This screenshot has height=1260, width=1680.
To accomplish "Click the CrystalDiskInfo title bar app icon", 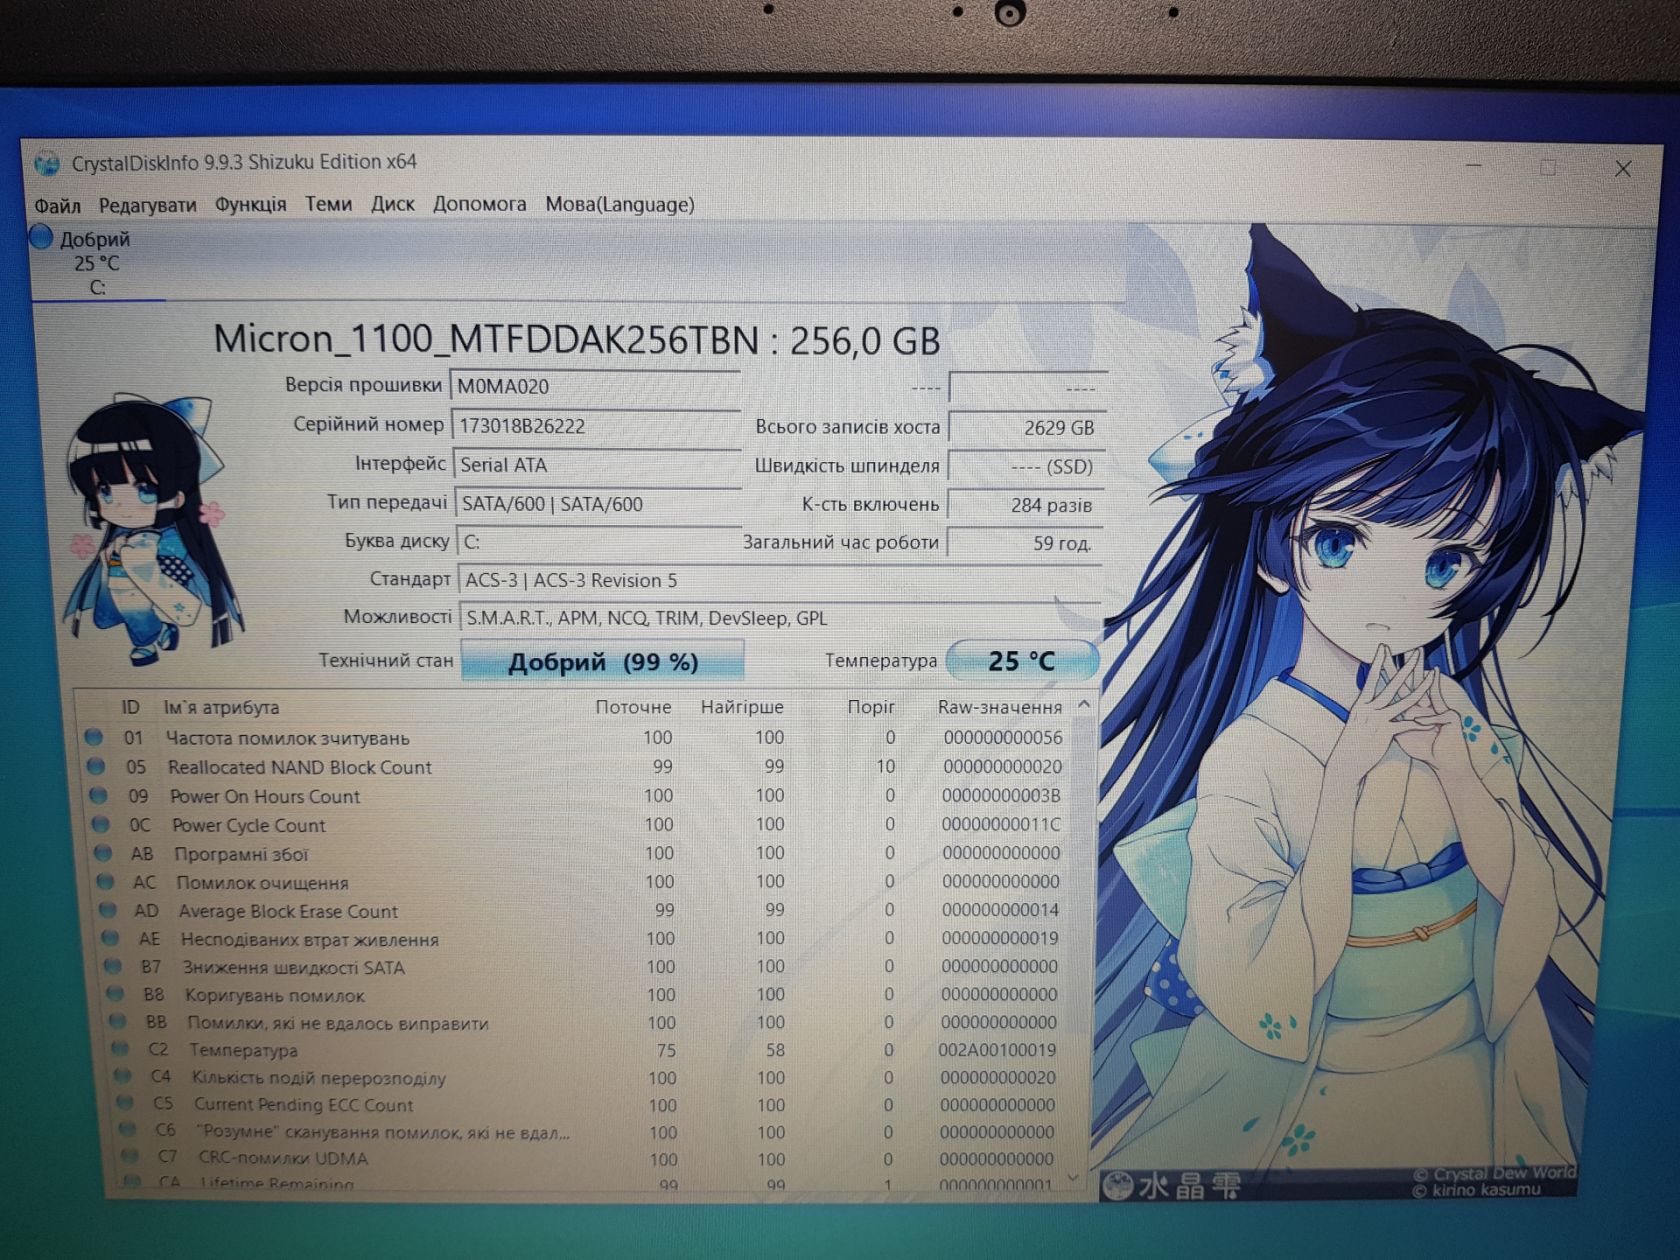I will click(x=47, y=163).
